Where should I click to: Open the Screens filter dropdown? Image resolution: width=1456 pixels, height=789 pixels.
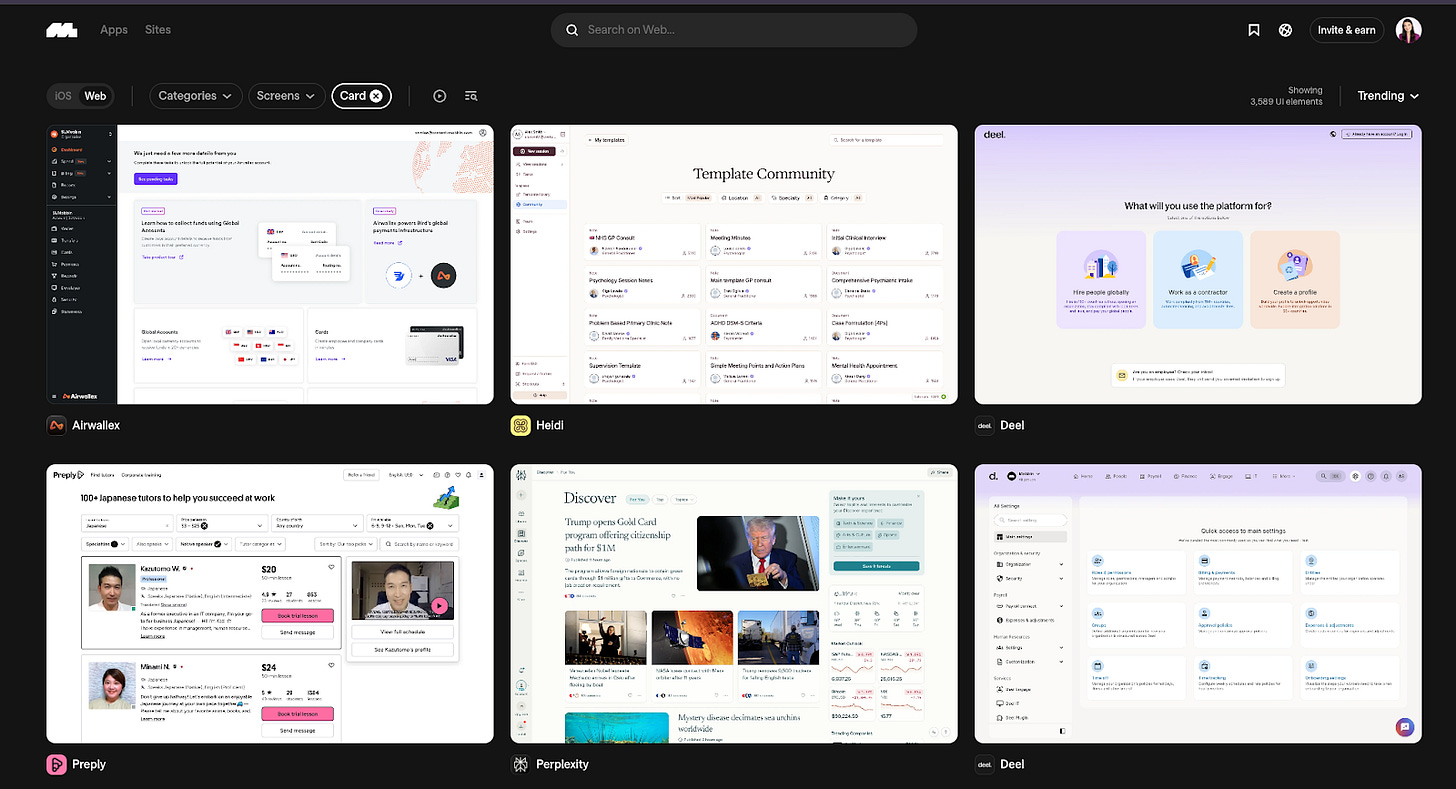[286, 96]
